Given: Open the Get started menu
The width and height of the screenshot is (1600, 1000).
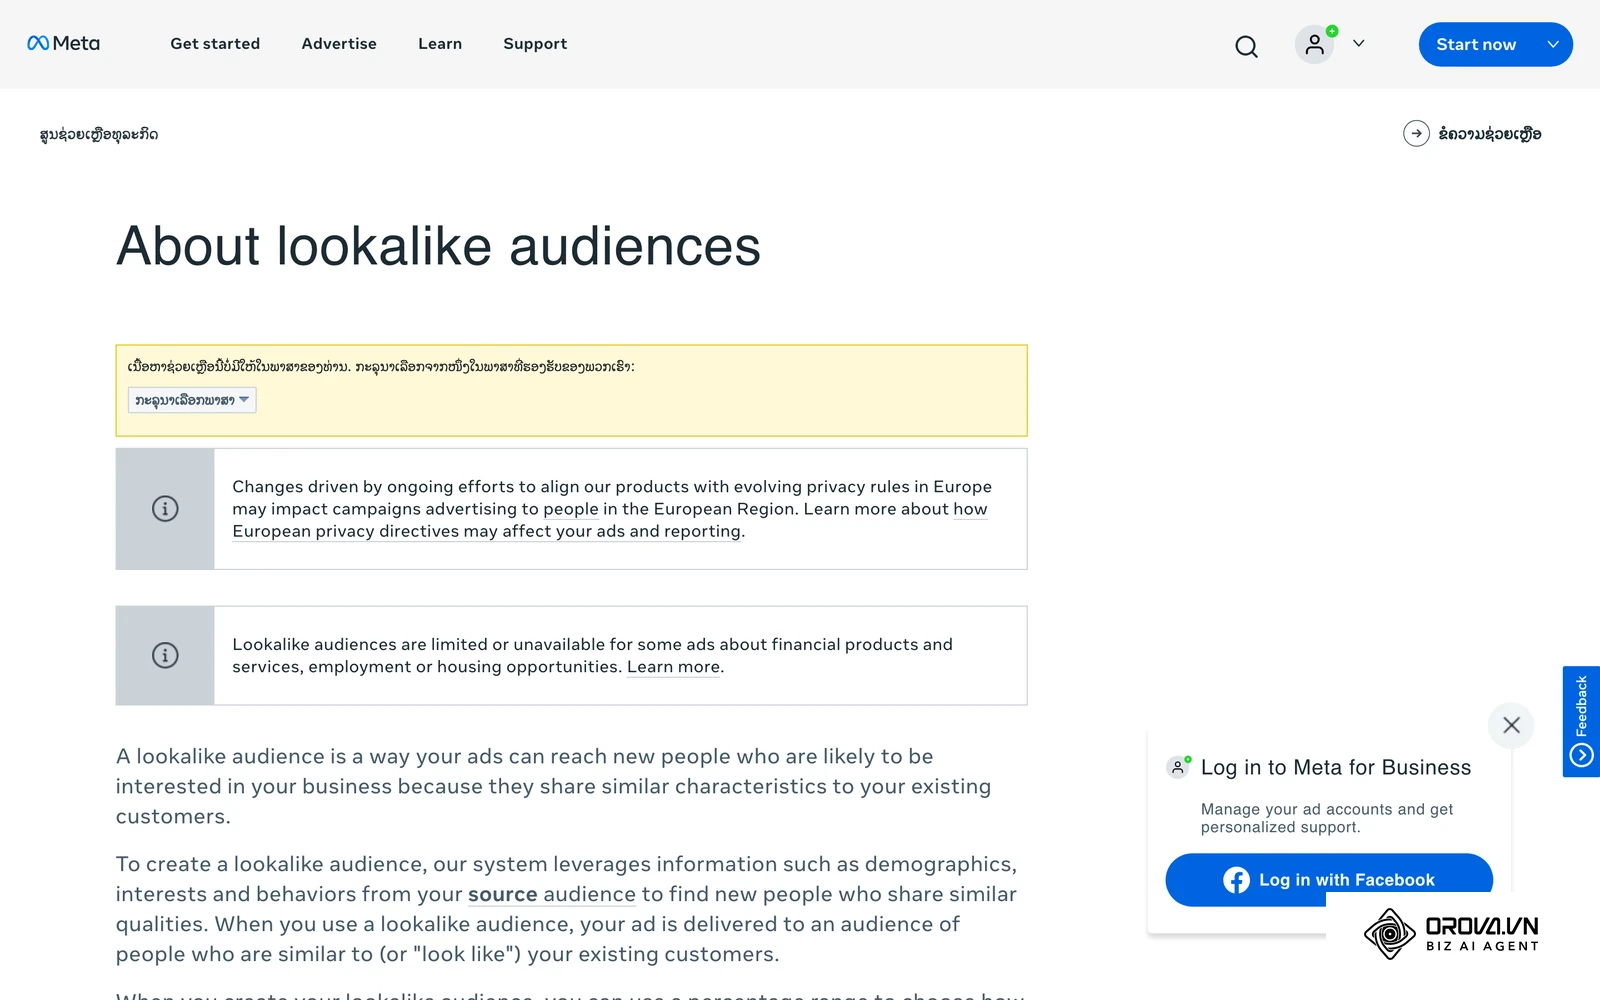Looking at the screenshot, I should (215, 44).
